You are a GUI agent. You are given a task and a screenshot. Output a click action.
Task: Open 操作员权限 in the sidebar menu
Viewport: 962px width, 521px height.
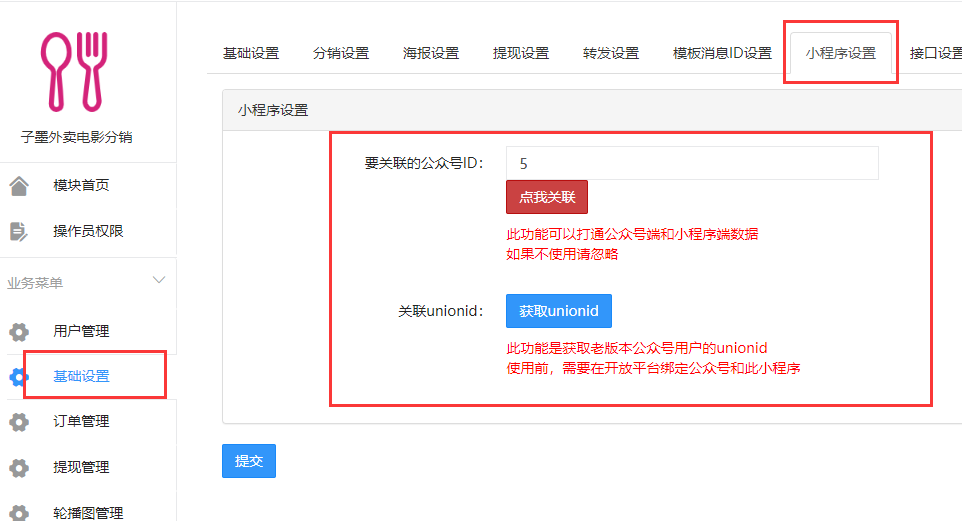point(88,231)
